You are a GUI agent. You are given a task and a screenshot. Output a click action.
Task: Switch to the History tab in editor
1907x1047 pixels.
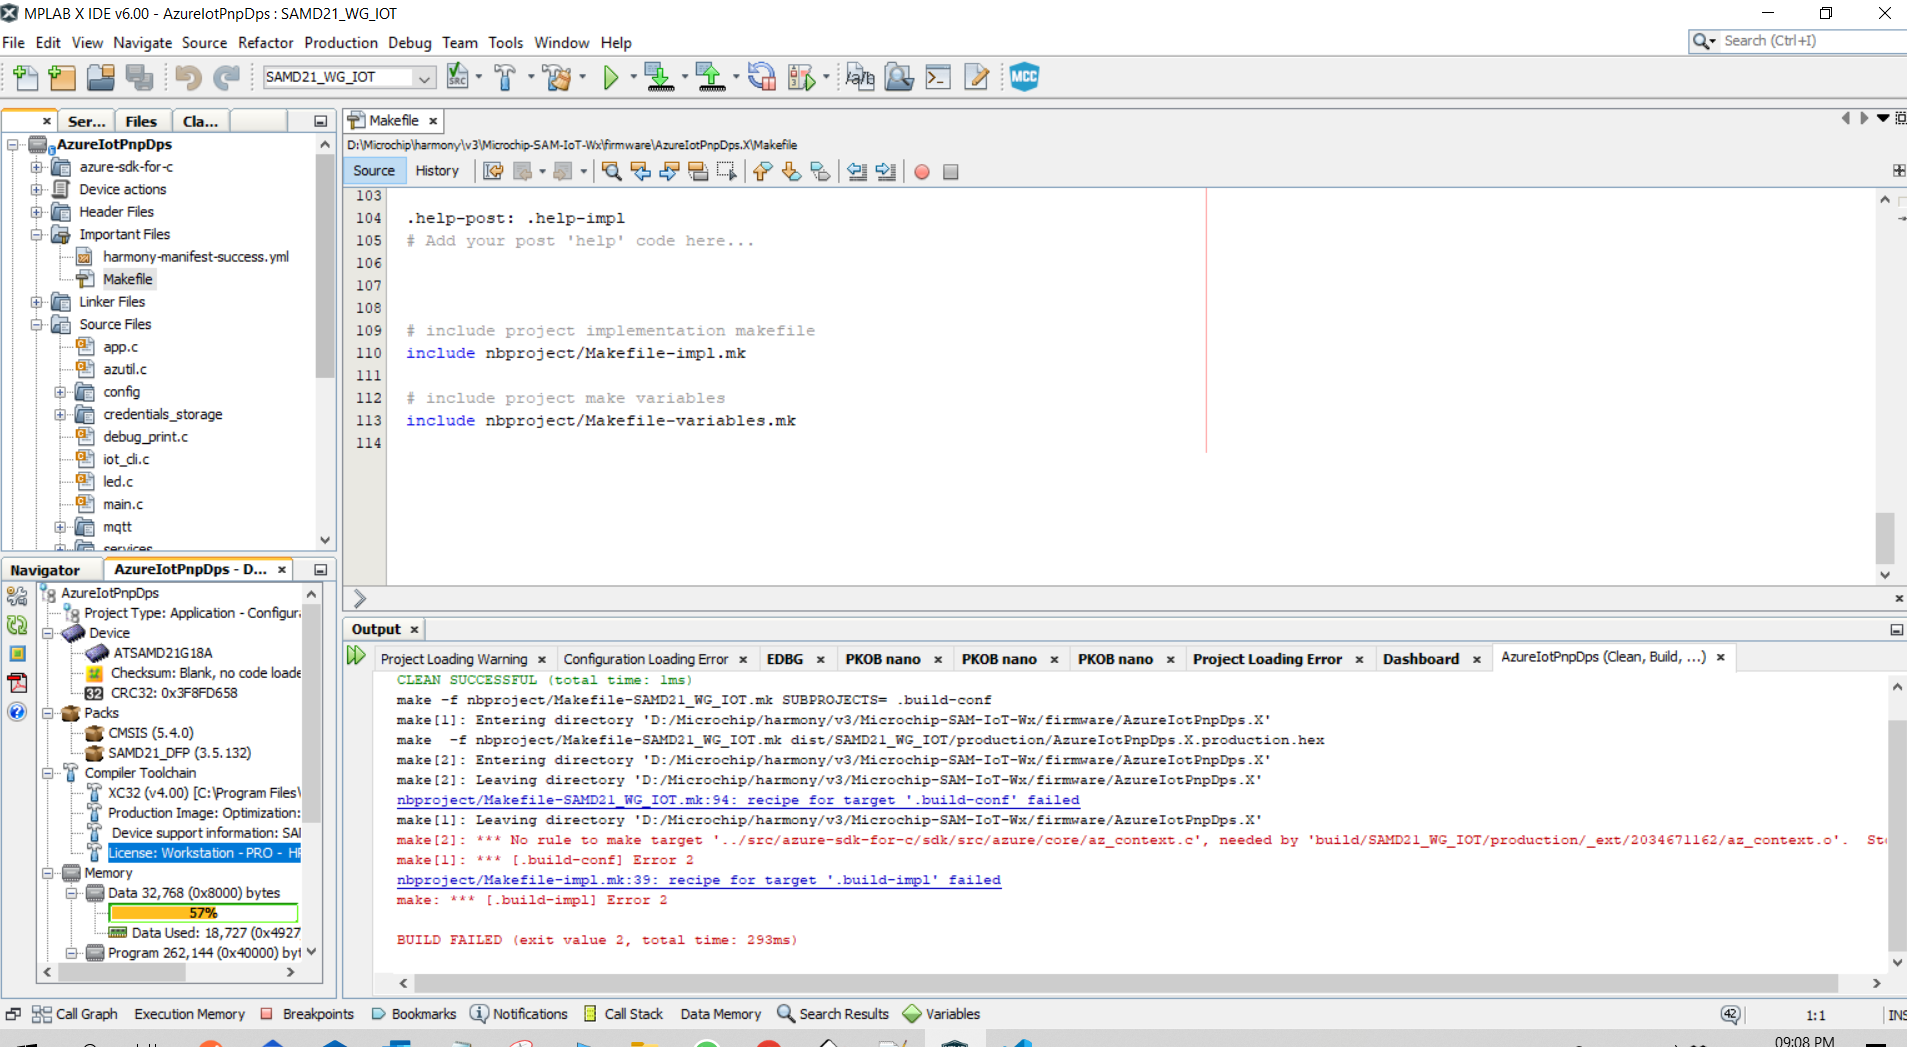pos(437,171)
